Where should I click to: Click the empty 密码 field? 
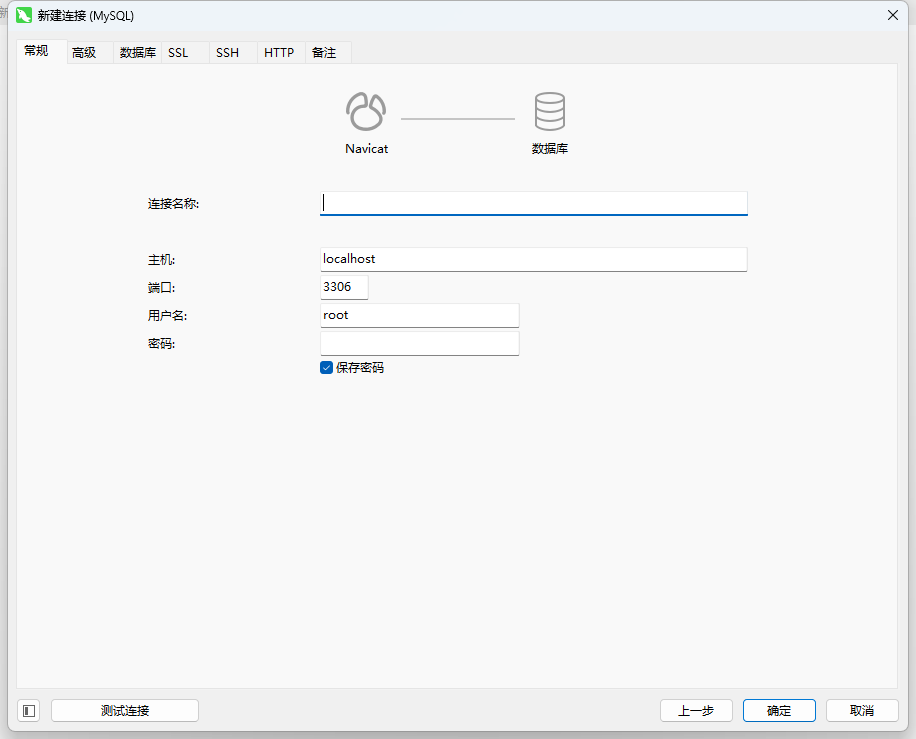tap(420, 344)
